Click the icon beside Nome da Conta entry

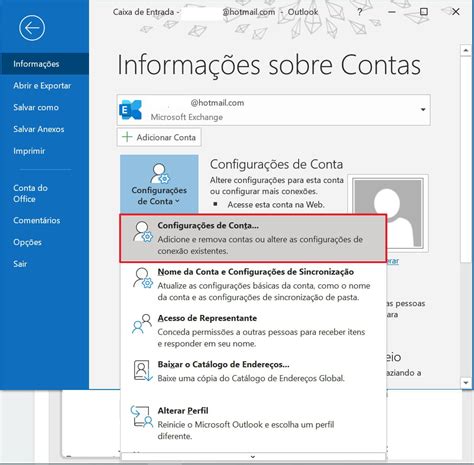coord(143,278)
